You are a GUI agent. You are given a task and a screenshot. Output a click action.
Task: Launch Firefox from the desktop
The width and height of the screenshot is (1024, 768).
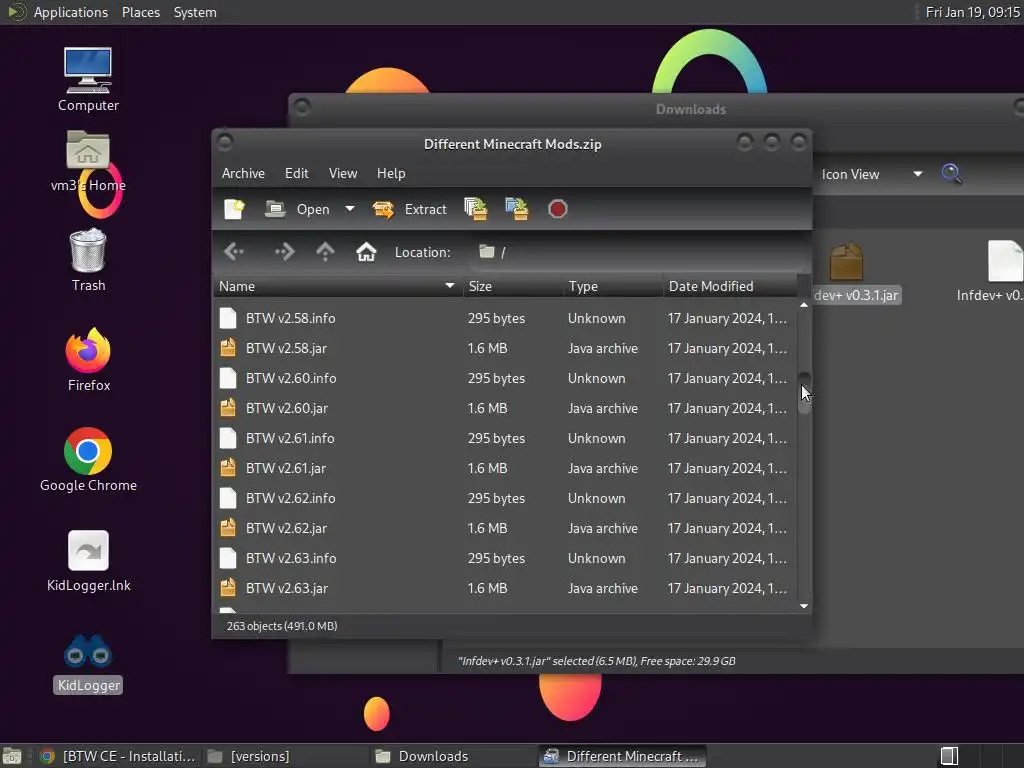pos(88,359)
